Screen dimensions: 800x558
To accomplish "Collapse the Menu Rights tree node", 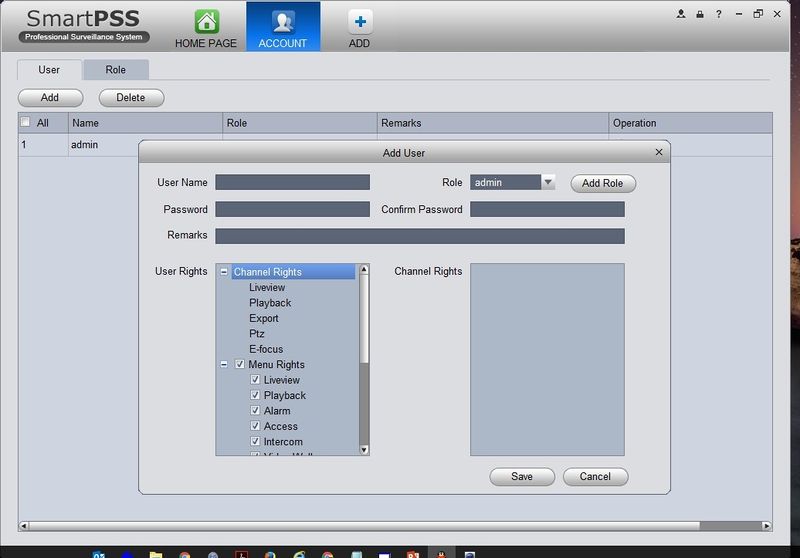I will tap(224, 365).
